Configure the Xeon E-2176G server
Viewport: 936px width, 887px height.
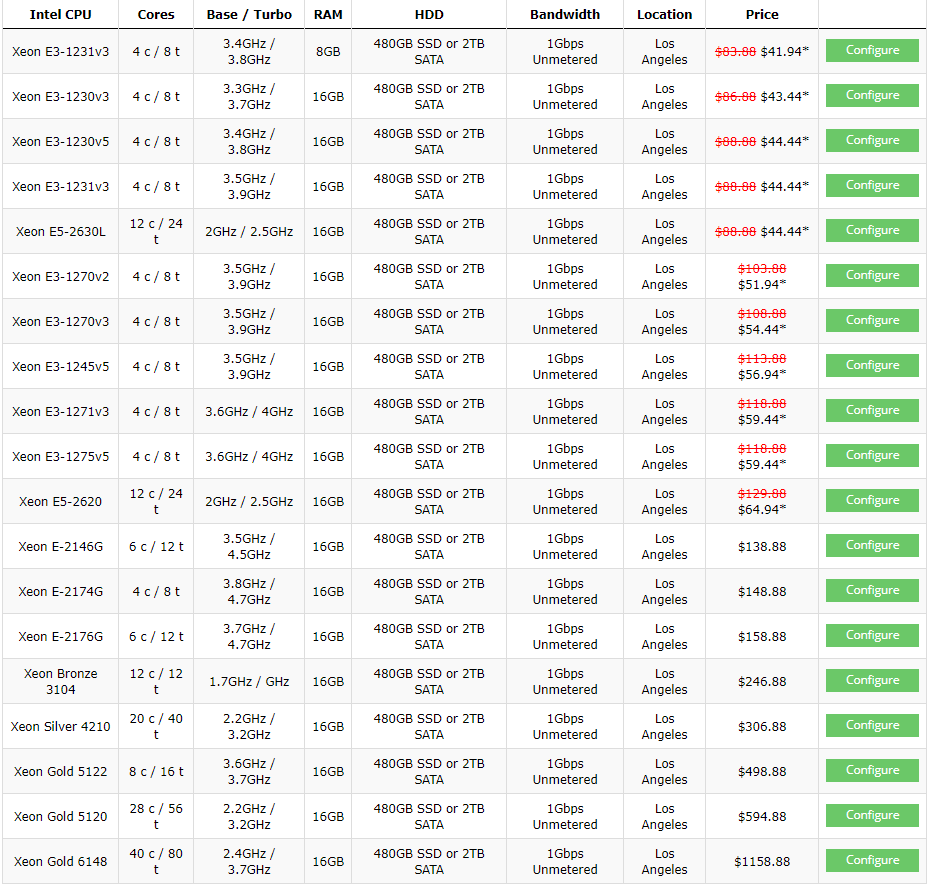click(x=872, y=636)
